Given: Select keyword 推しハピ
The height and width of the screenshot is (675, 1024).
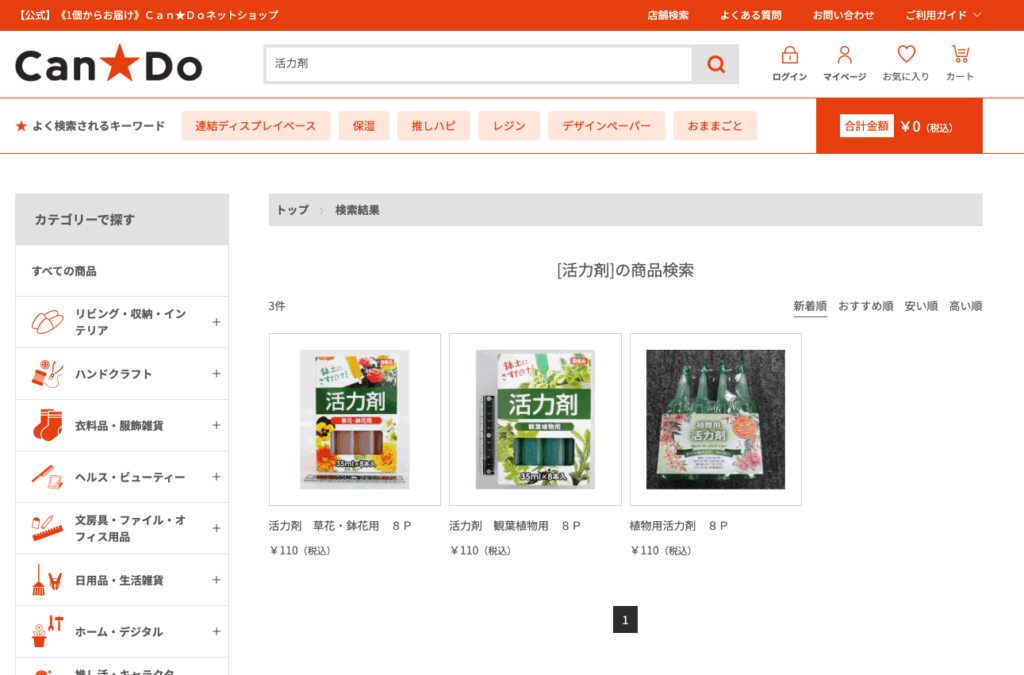Looking at the screenshot, I should click(x=434, y=126).
